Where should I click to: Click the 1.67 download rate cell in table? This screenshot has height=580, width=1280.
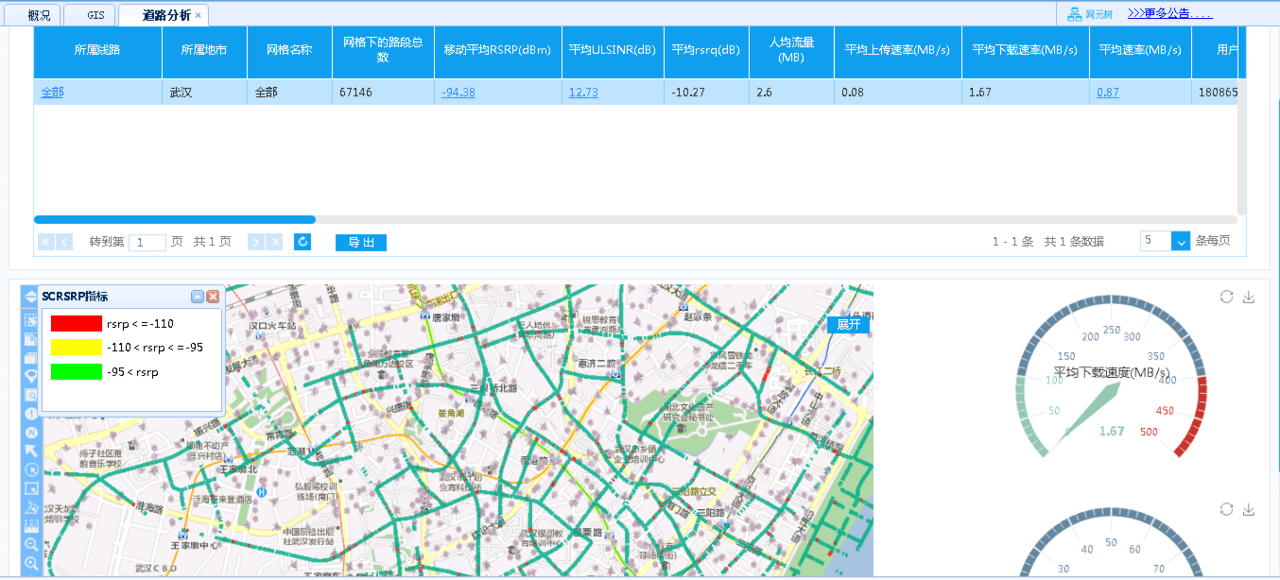click(1025, 92)
